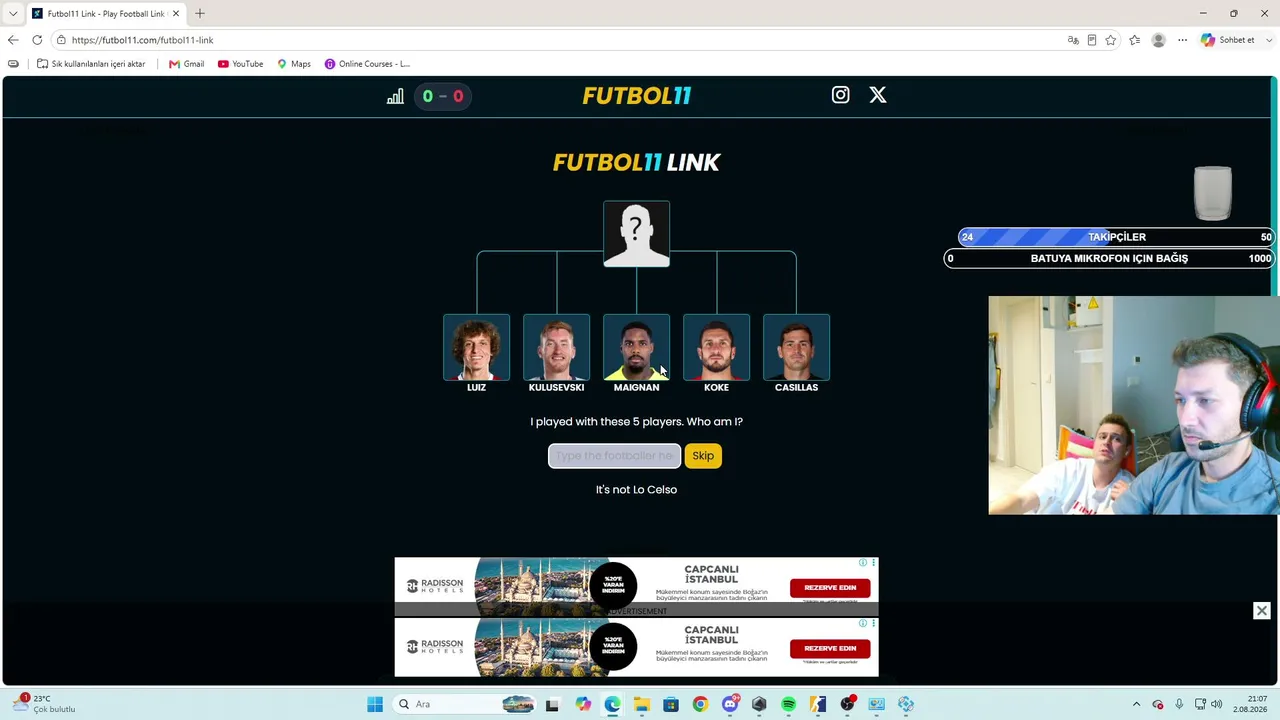Screen dimensions: 1280x720
Task: Add this page to favorites star
Action: 1111,40
